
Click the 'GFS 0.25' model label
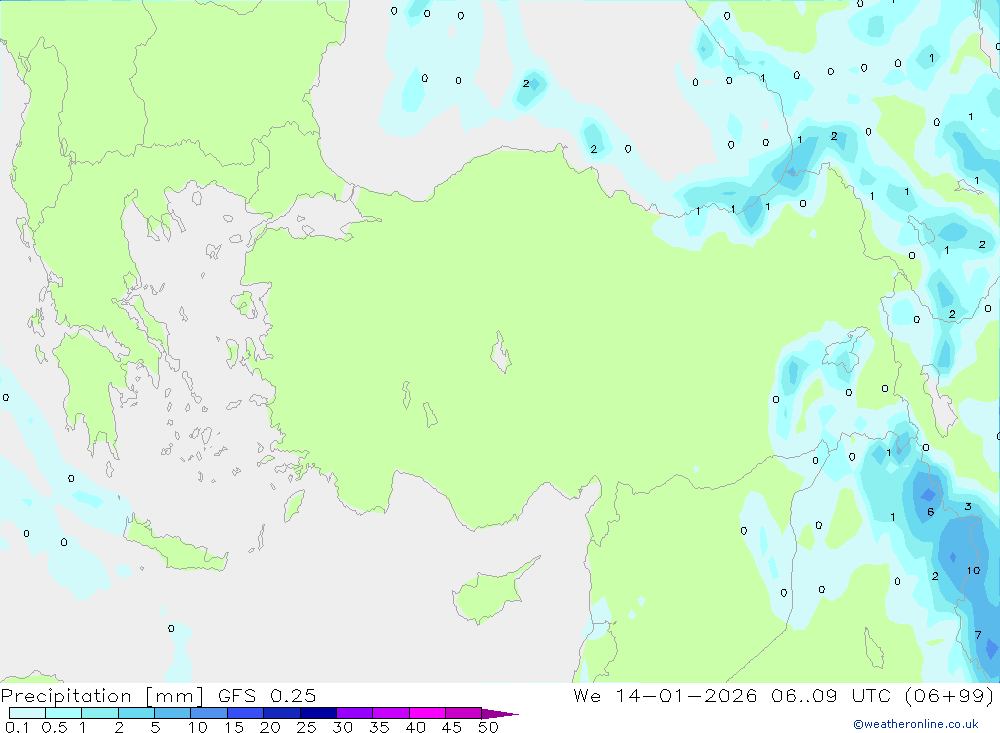pyautogui.click(x=267, y=696)
